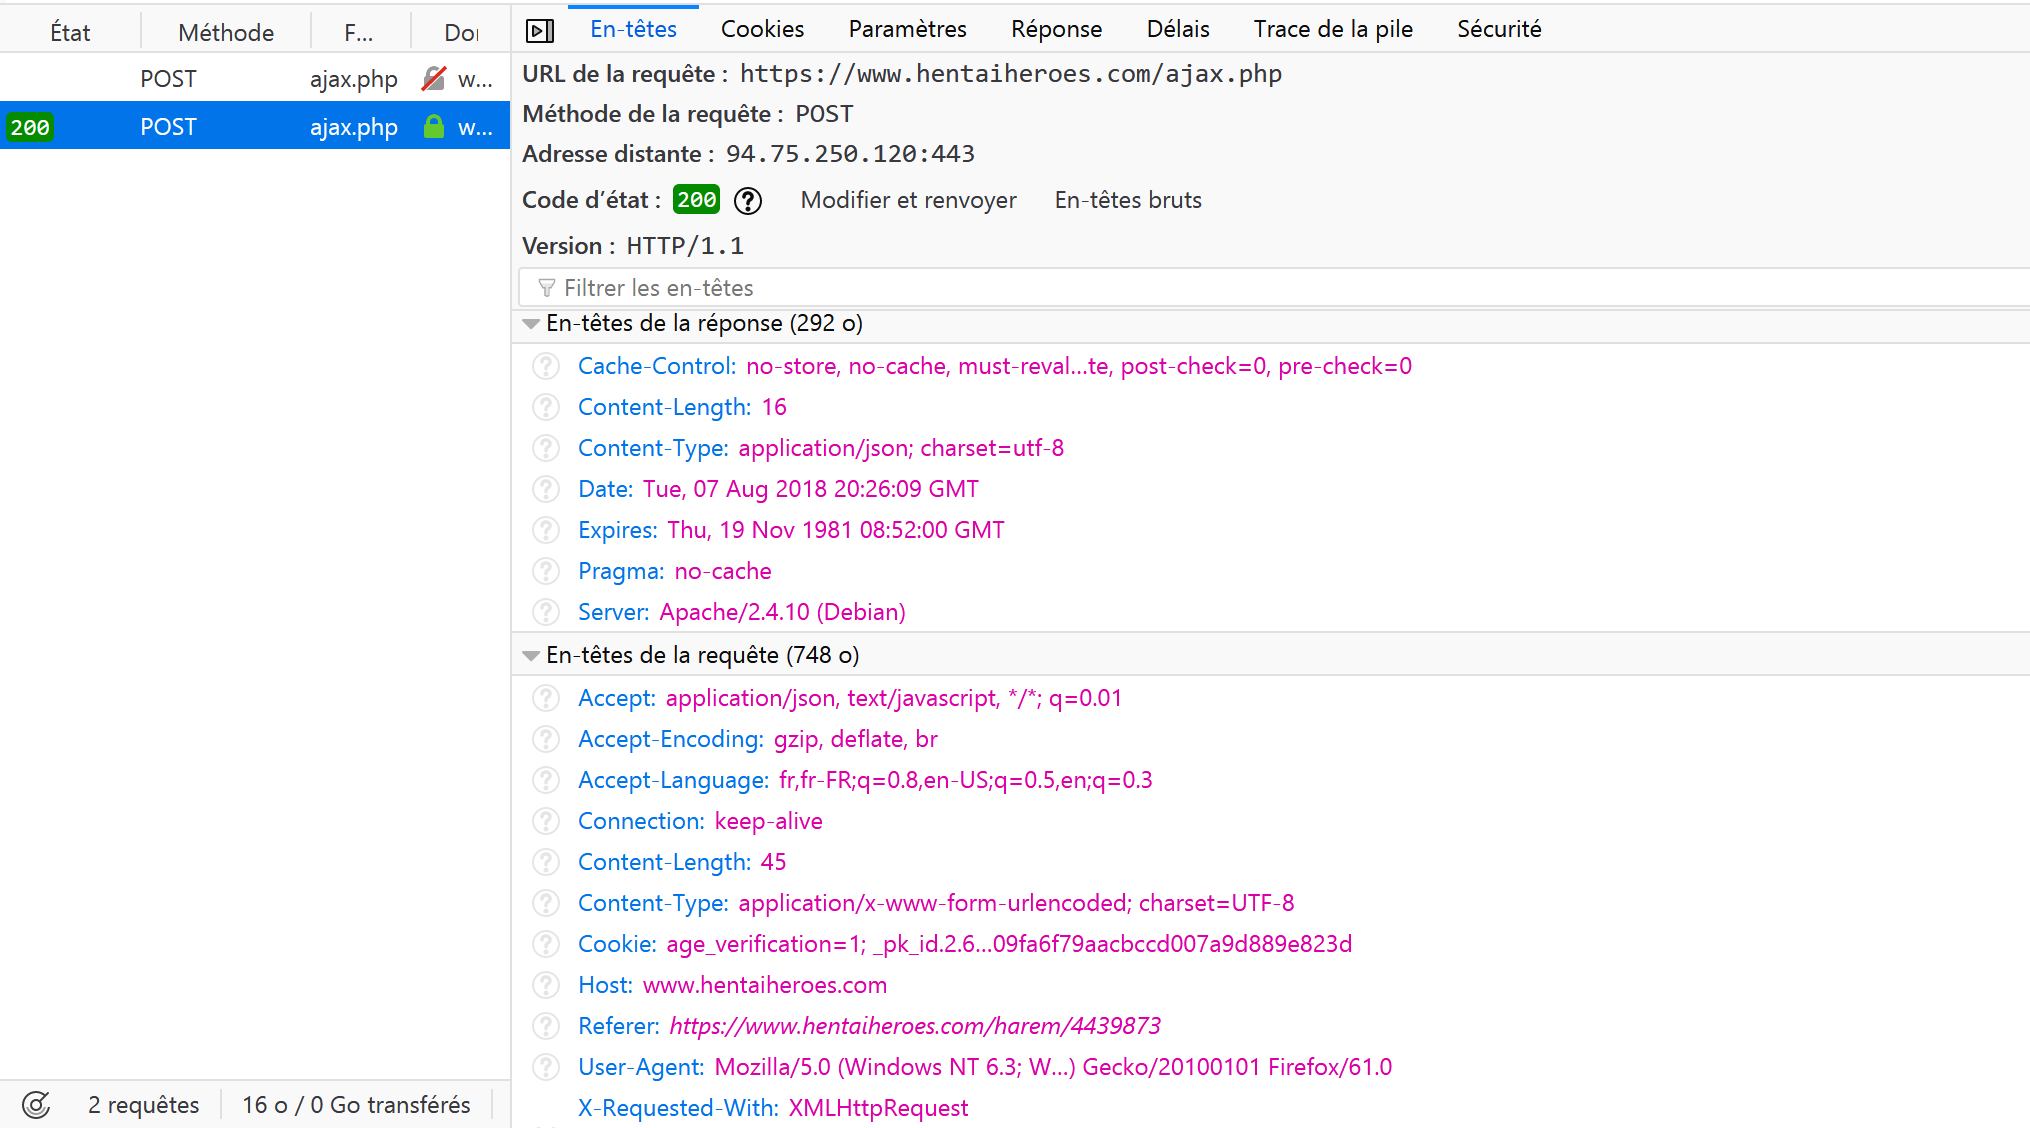Screen dimensions: 2030x1128
Task: Click the Modifier et renvoyer button
Action: 908,200
